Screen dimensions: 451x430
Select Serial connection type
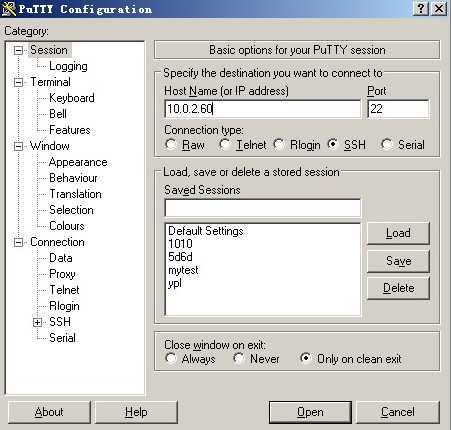click(x=386, y=144)
